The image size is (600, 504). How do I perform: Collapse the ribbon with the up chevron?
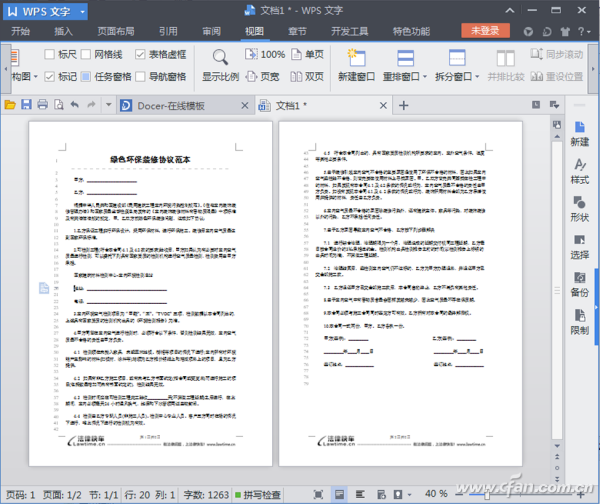[510, 11]
